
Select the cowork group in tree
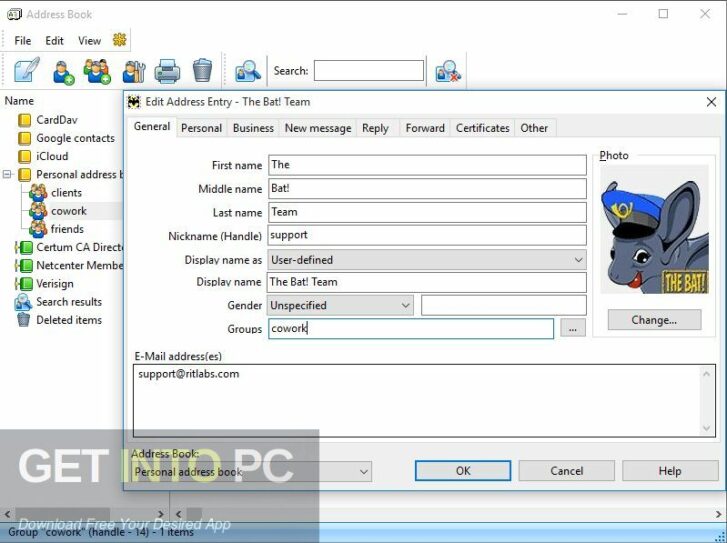69,211
